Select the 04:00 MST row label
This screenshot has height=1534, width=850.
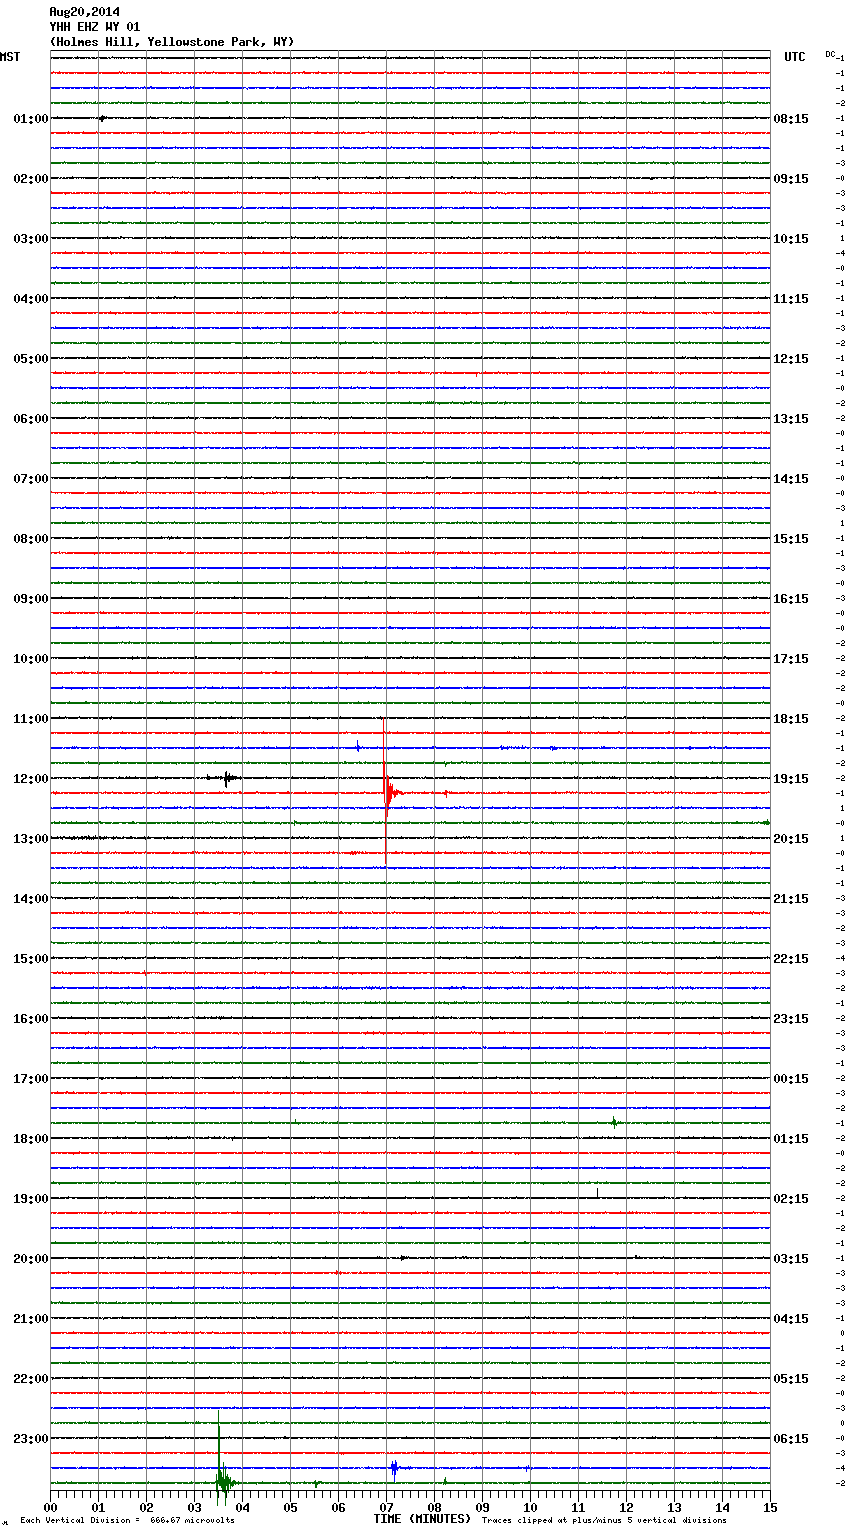[x=30, y=299]
